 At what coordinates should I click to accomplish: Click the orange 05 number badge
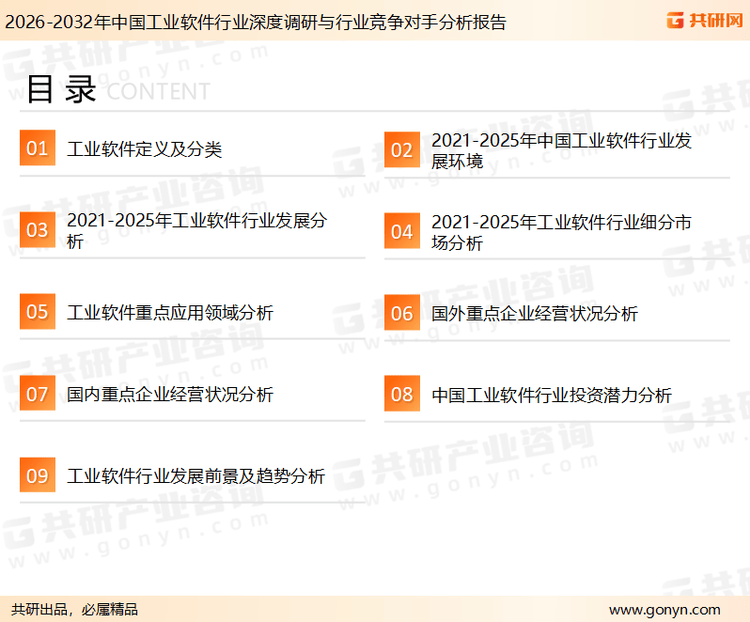coord(37,312)
